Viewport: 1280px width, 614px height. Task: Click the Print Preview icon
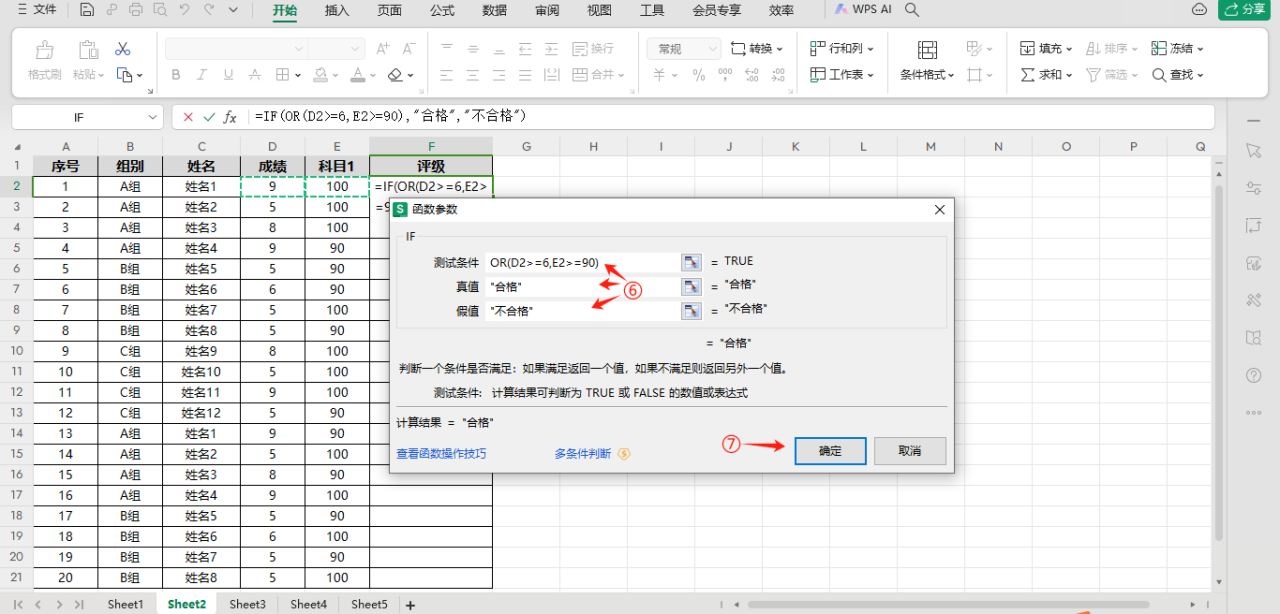point(159,10)
